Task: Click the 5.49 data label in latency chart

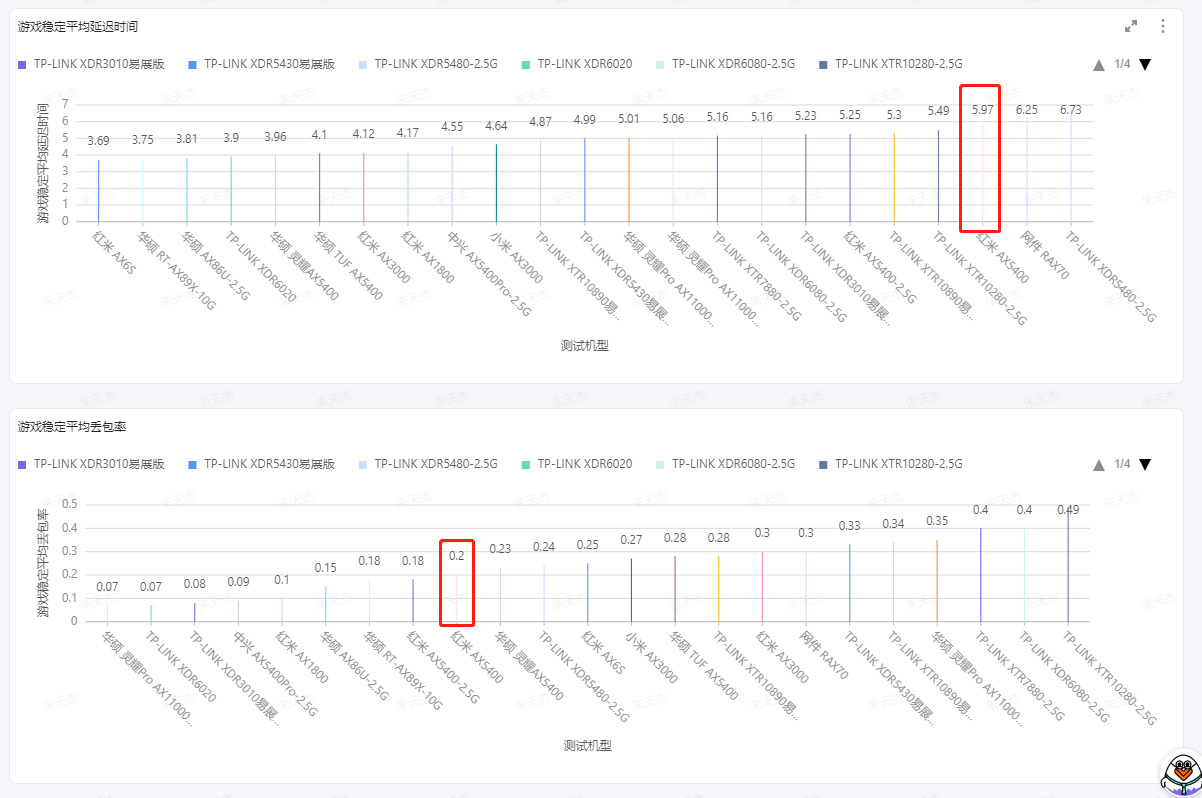Action: pyautogui.click(x=938, y=110)
